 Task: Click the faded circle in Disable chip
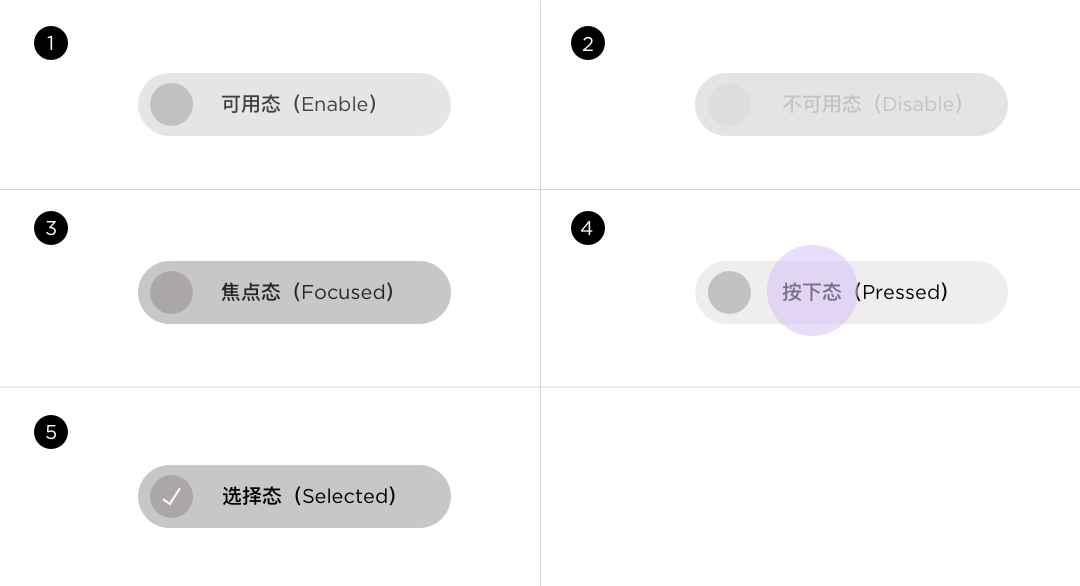(x=729, y=105)
